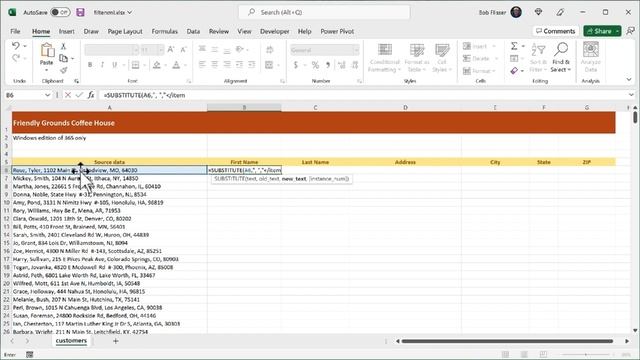Click the Copy icon
Image resolution: width=640 pixels, height=360 pixels.
coord(63,58)
